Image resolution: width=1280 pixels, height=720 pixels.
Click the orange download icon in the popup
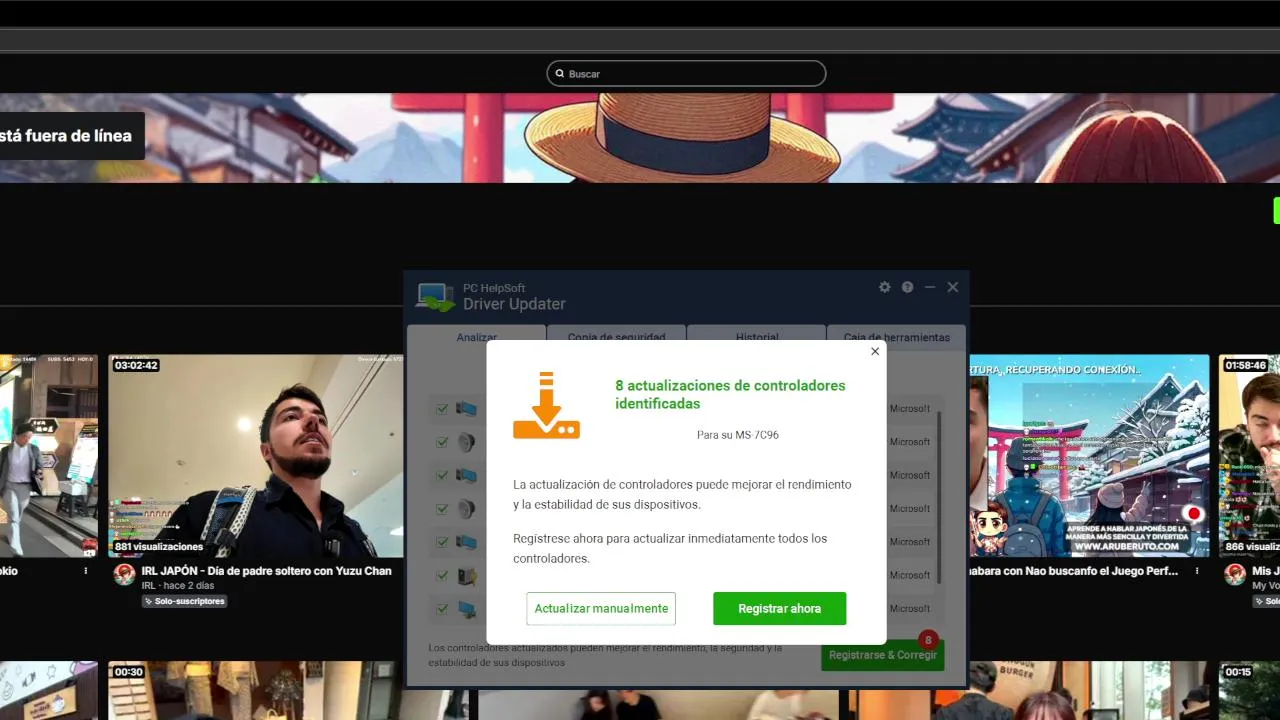click(546, 405)
